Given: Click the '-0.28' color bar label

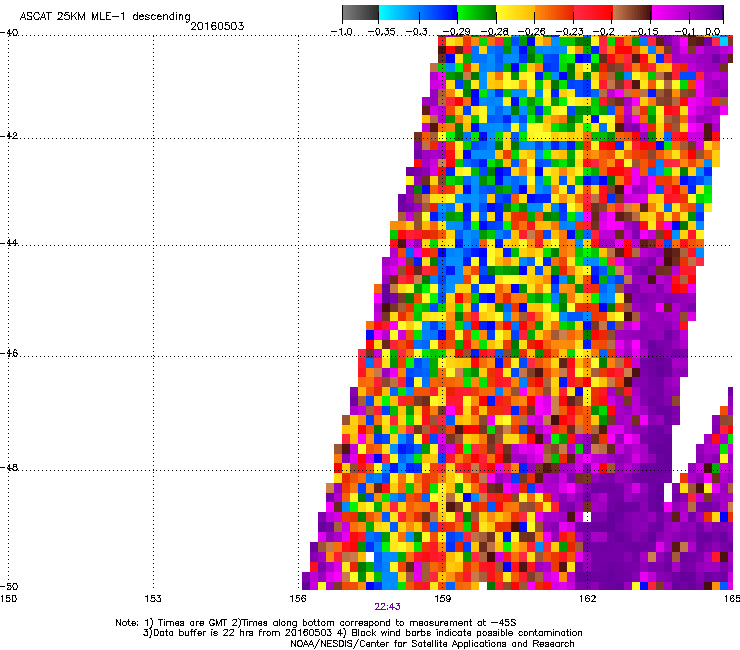Looking at the screenshot, I should coord(495,32).
